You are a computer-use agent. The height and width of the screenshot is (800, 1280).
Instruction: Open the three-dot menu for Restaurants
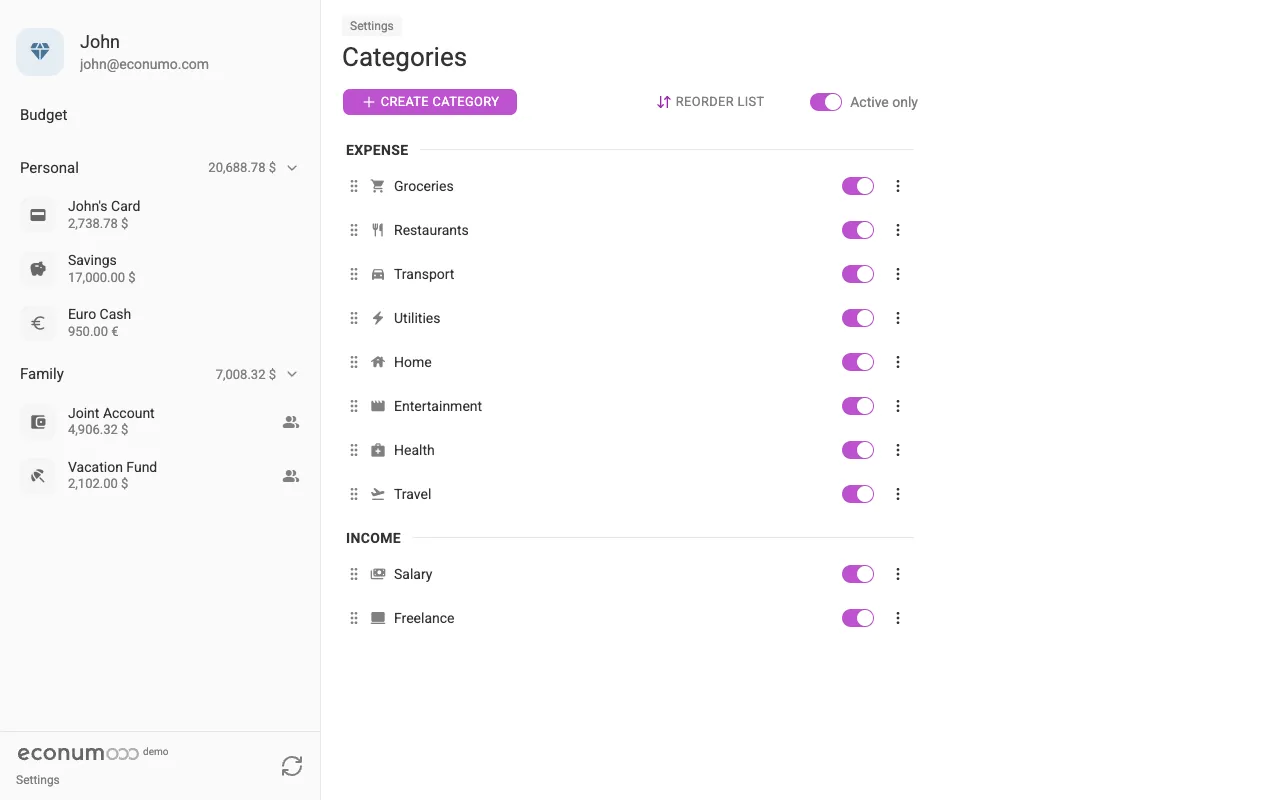(898, 230)
